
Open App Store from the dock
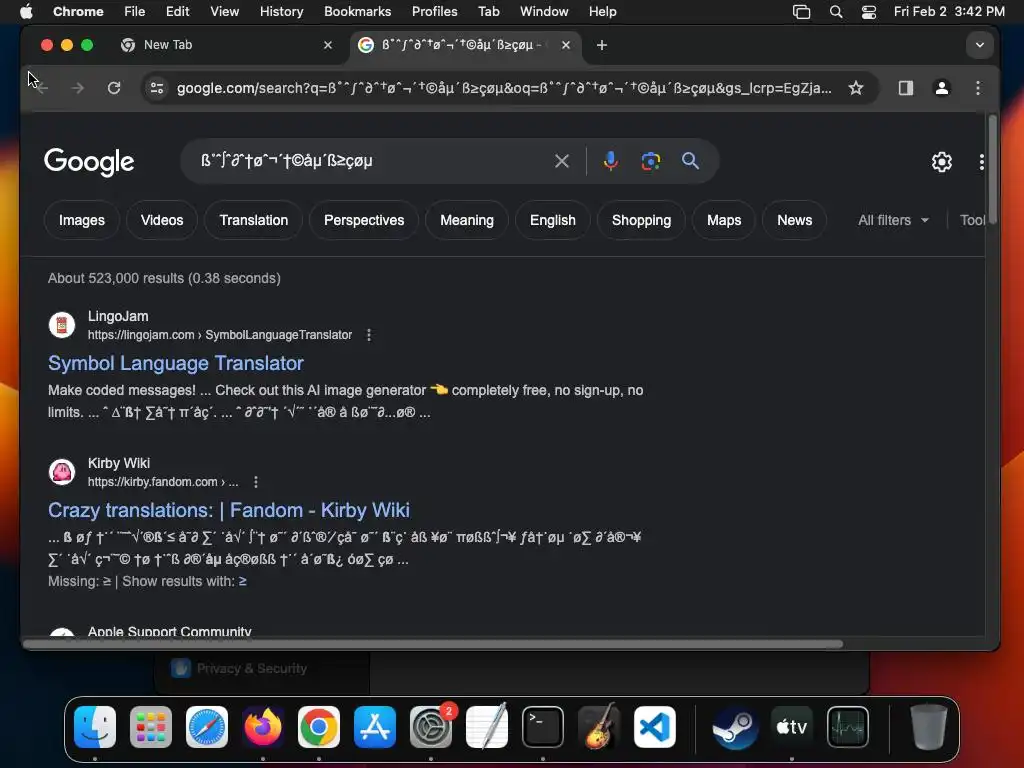[x=375, y=727]
